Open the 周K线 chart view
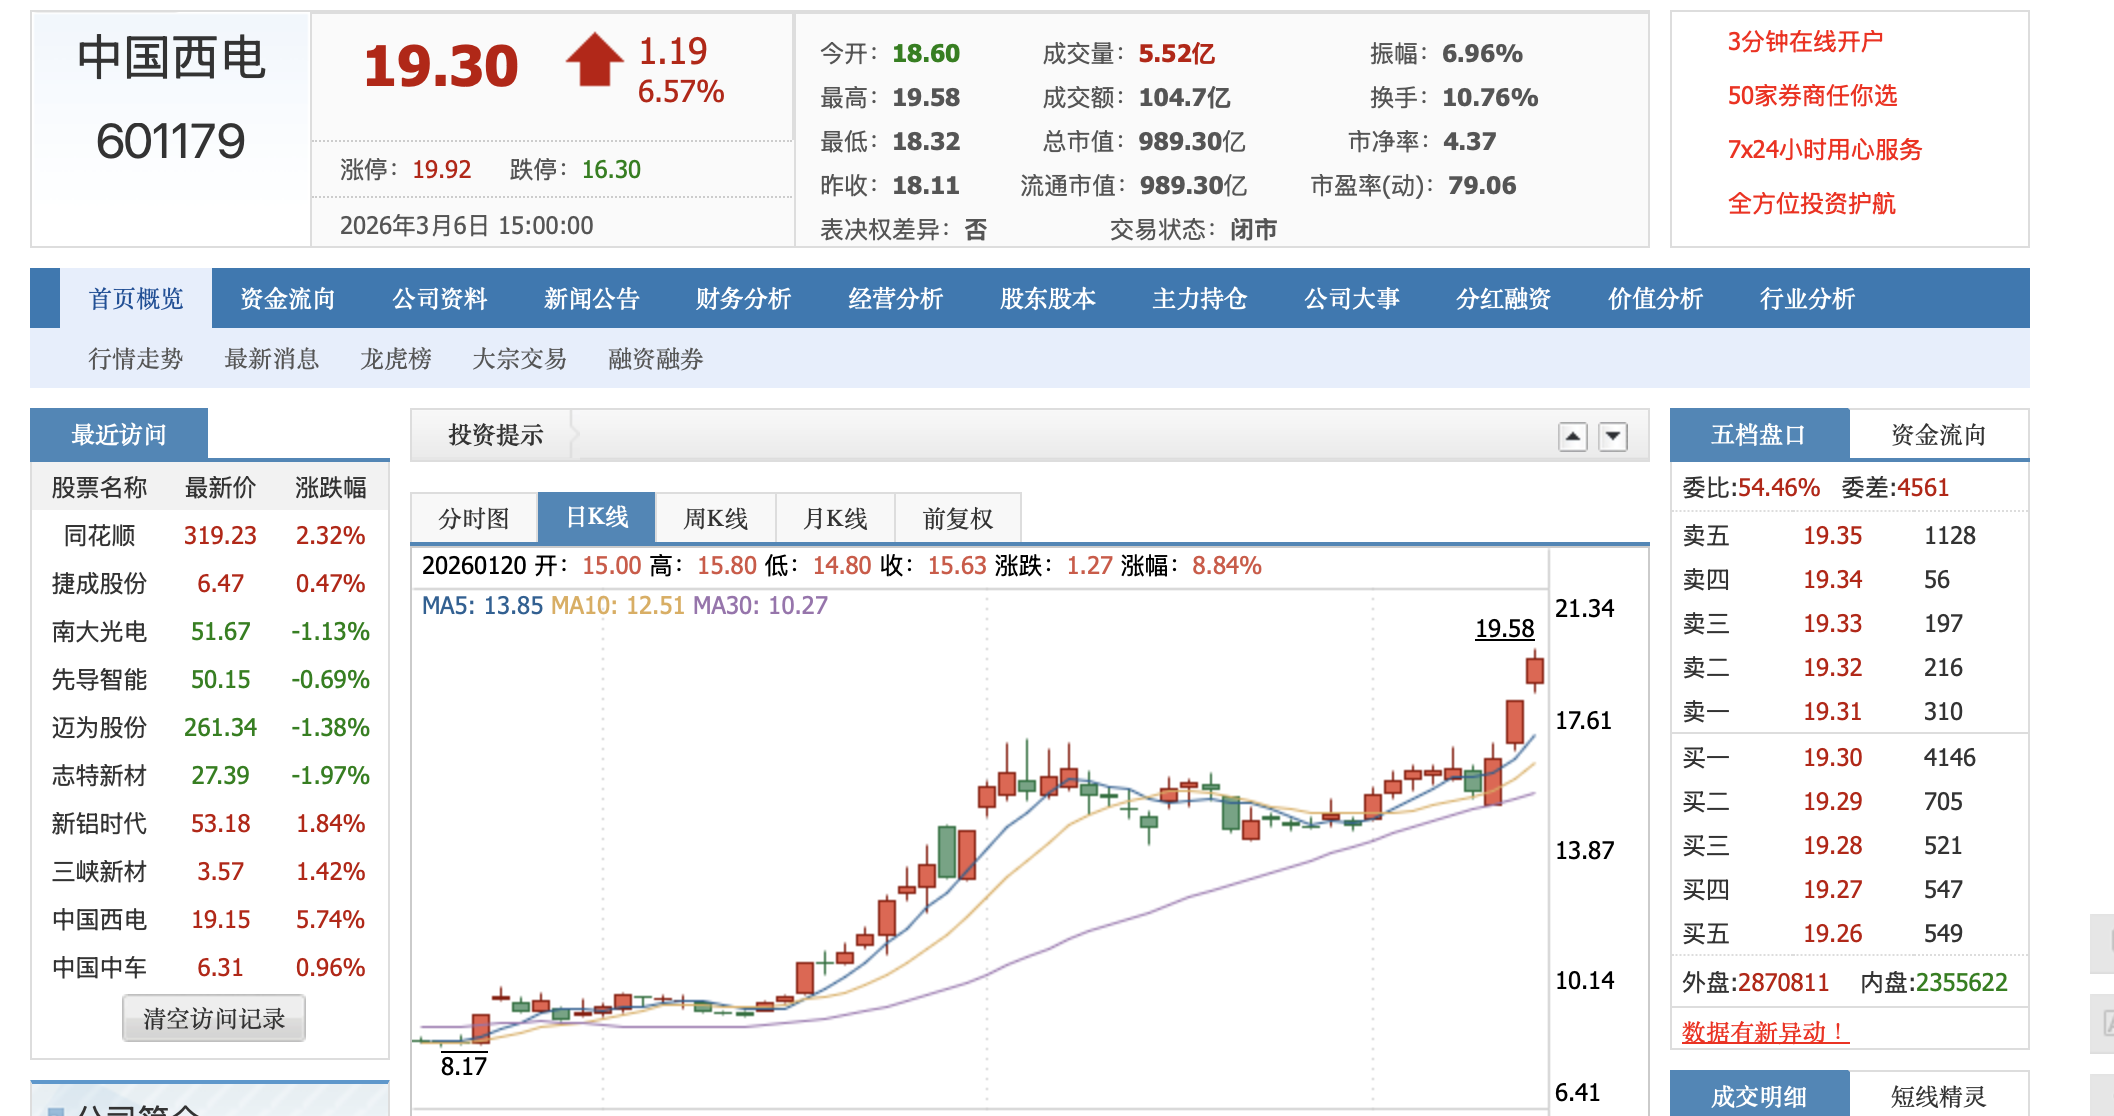Image resolution: width=2114 pixels, height=1116 pixels. click(715, 518)
